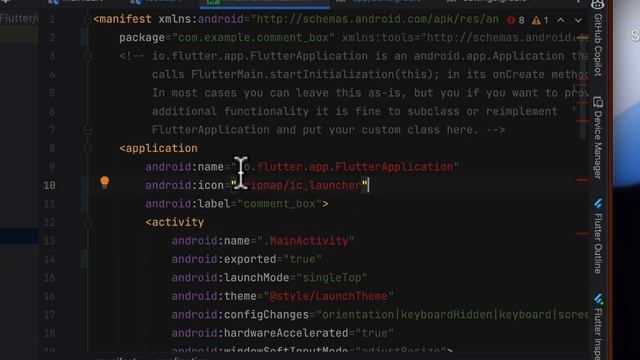
Task: Click the label value "comment_box" on line 11
Action: [280, 204]
